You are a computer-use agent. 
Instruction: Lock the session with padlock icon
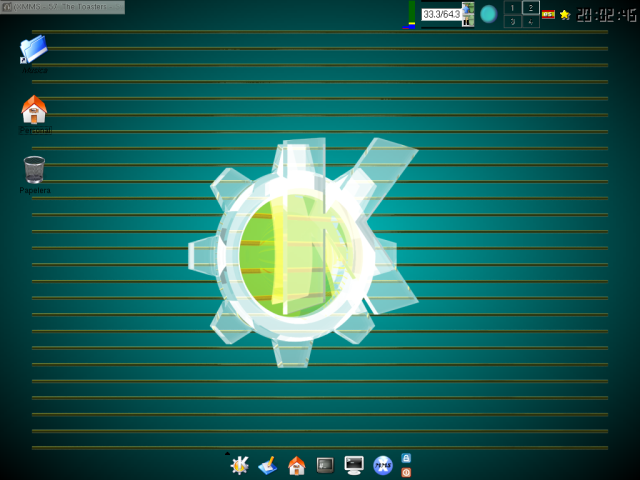406,458
